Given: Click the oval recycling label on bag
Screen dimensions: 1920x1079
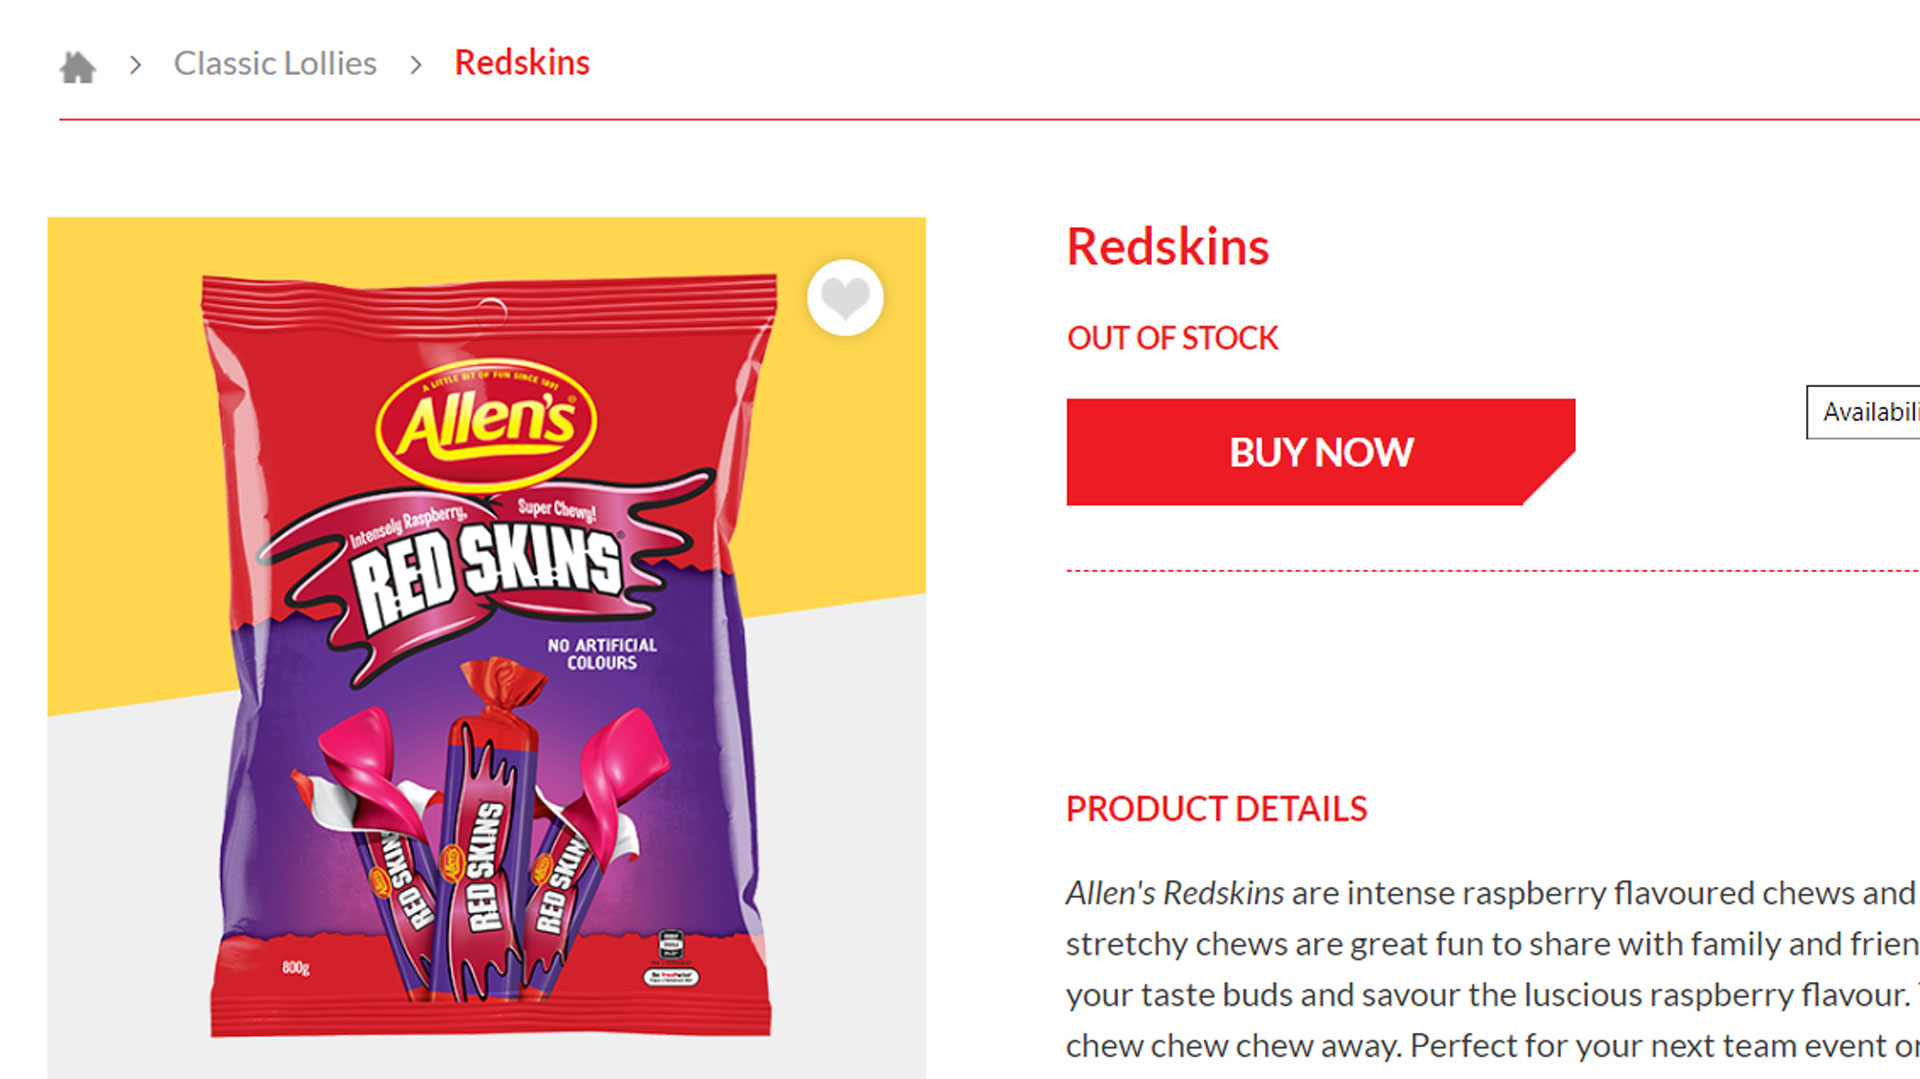Looking at the screenshot, I should 671,977.
